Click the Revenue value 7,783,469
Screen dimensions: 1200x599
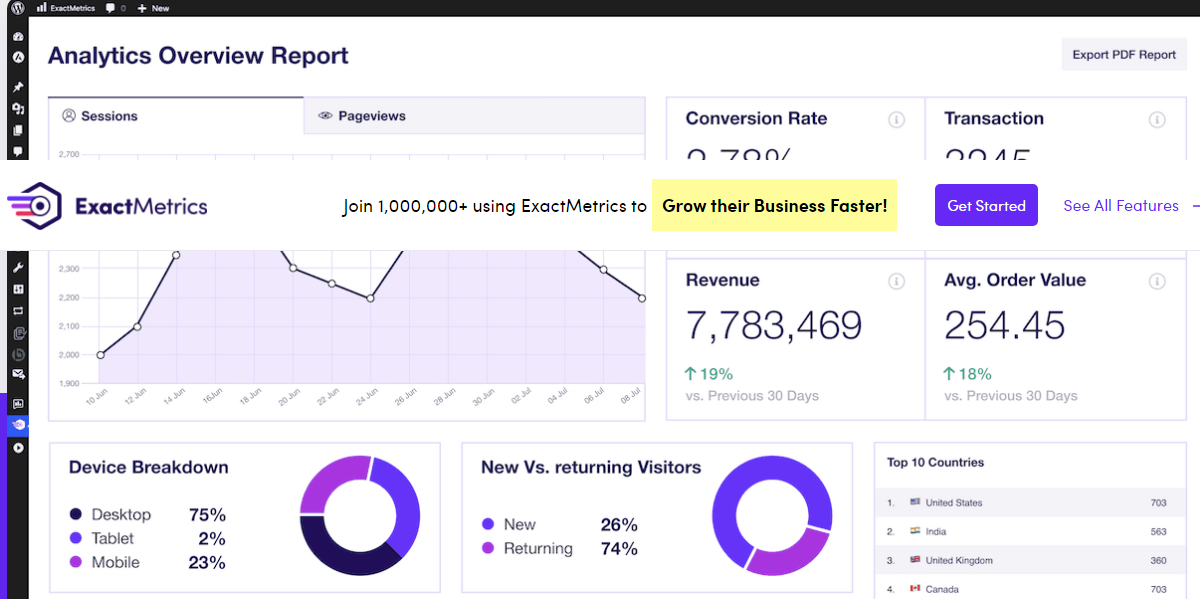774,326
